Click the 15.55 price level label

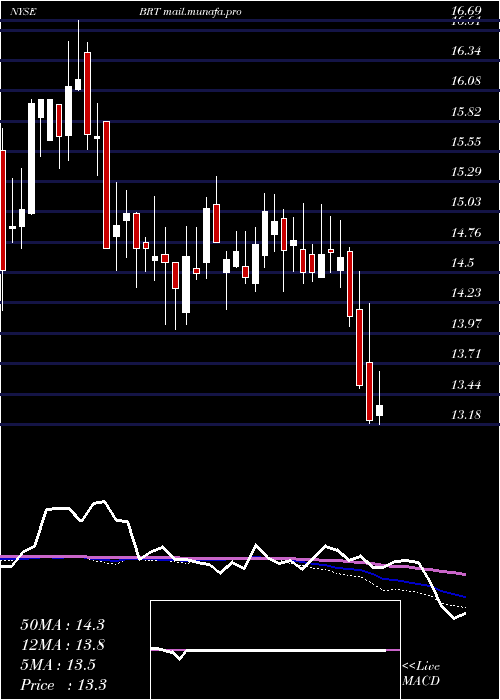tap(467, 142)
